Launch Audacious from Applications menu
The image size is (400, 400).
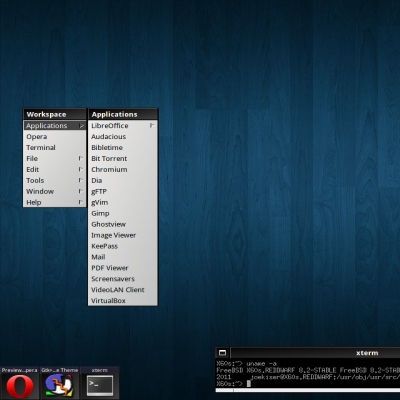(123, 137)
